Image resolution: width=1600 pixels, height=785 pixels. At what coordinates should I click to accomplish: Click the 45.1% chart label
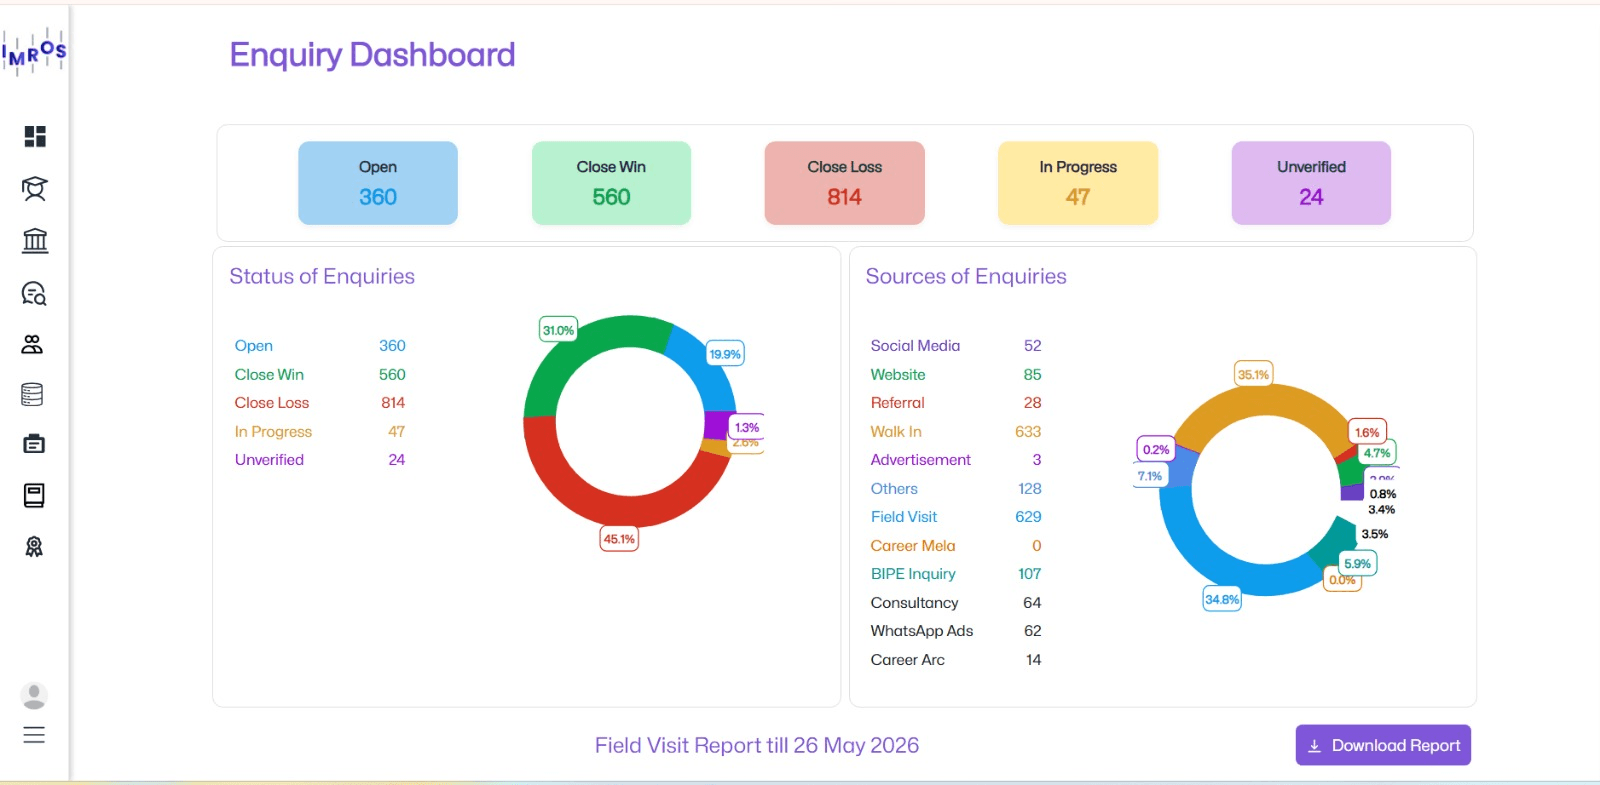click(x=619, y=539)
